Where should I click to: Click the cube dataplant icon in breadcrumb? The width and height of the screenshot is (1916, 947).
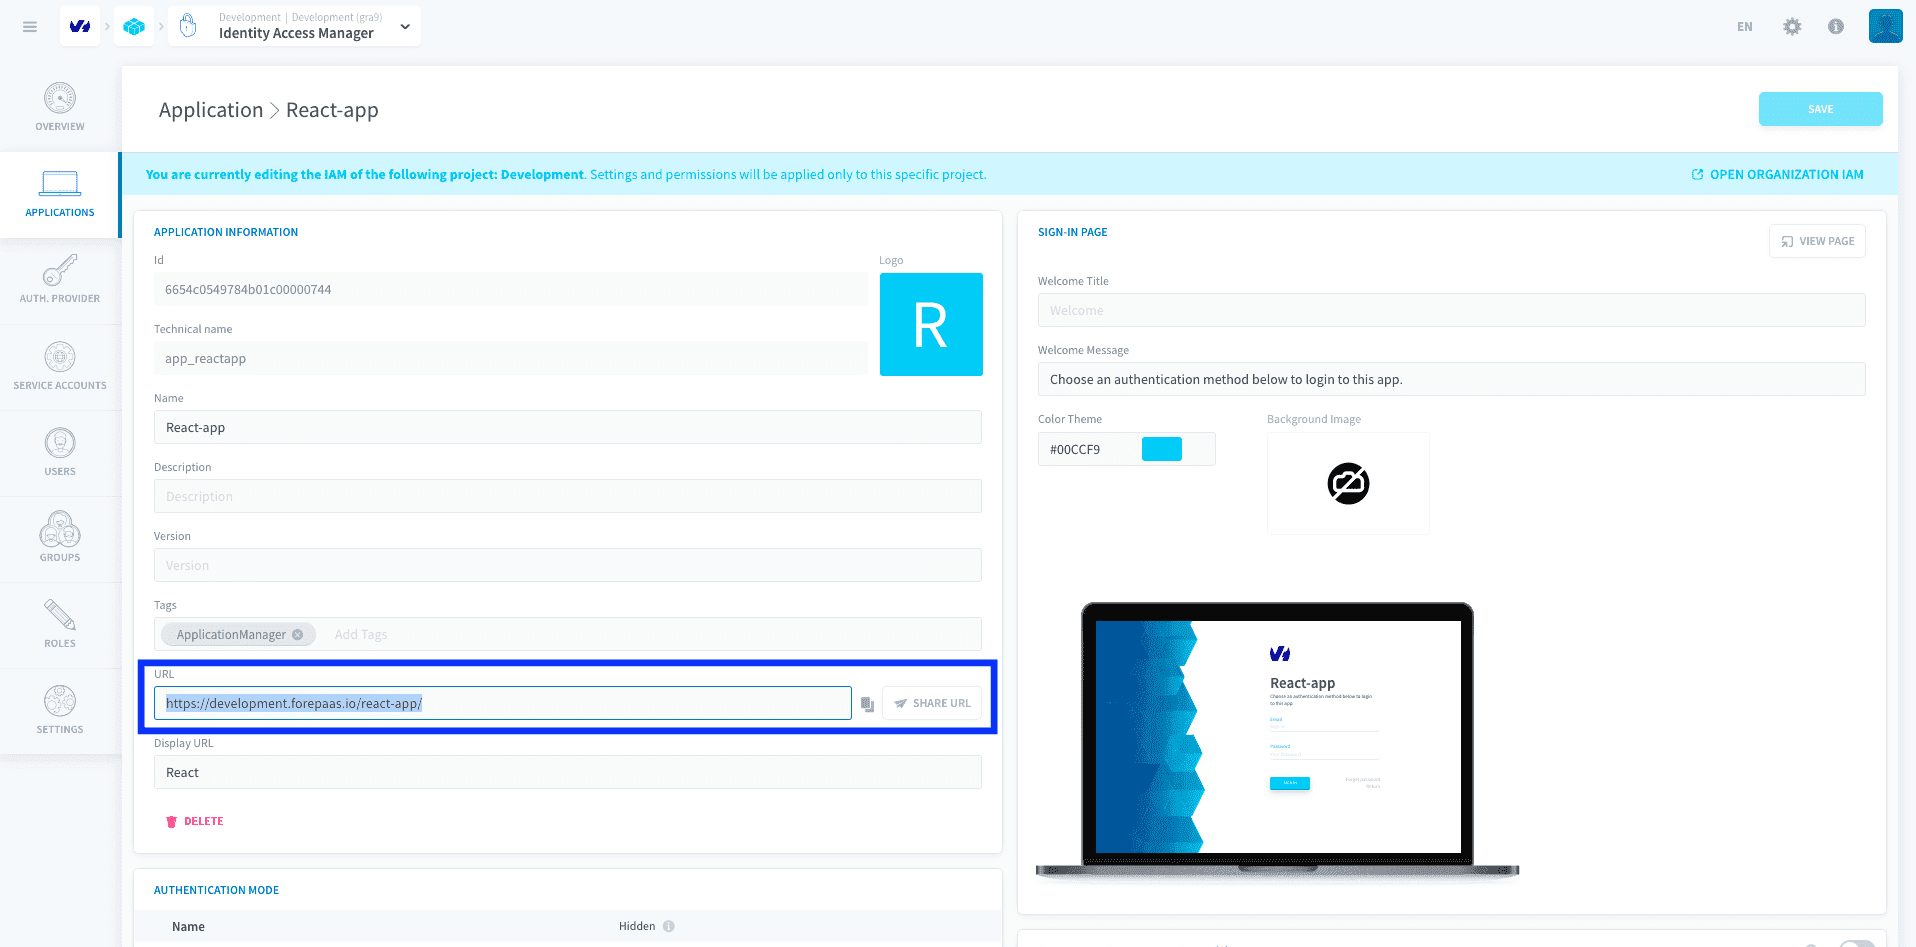point(134,26)
